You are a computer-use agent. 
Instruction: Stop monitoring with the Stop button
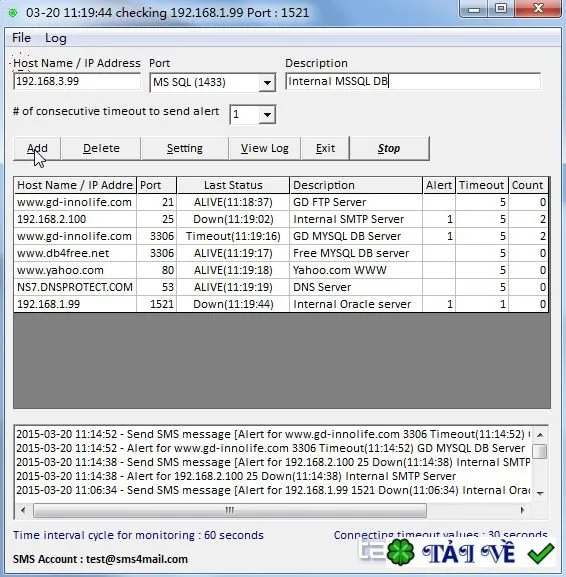[x=389, y=148]
